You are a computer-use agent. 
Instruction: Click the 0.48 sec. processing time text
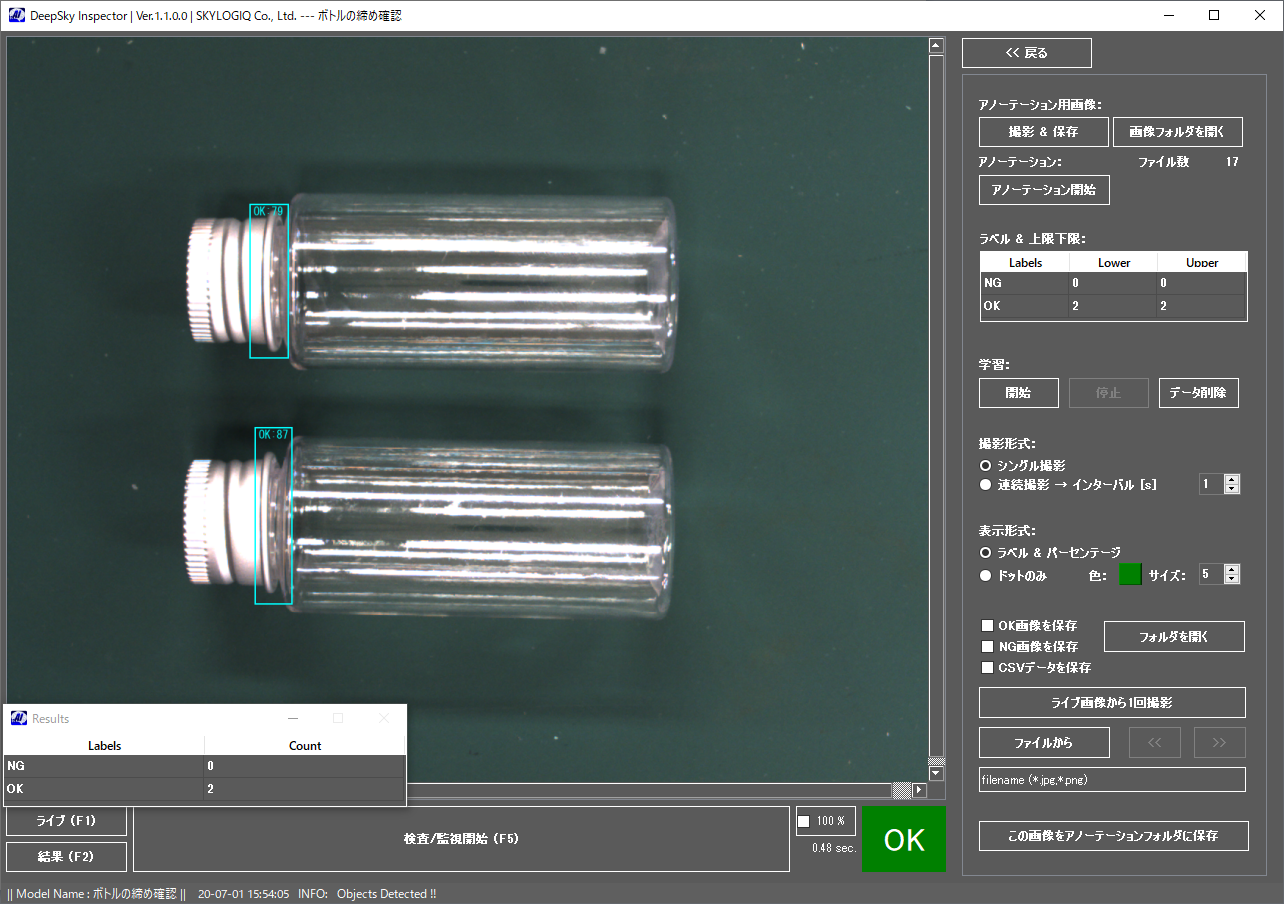point(835,848)
